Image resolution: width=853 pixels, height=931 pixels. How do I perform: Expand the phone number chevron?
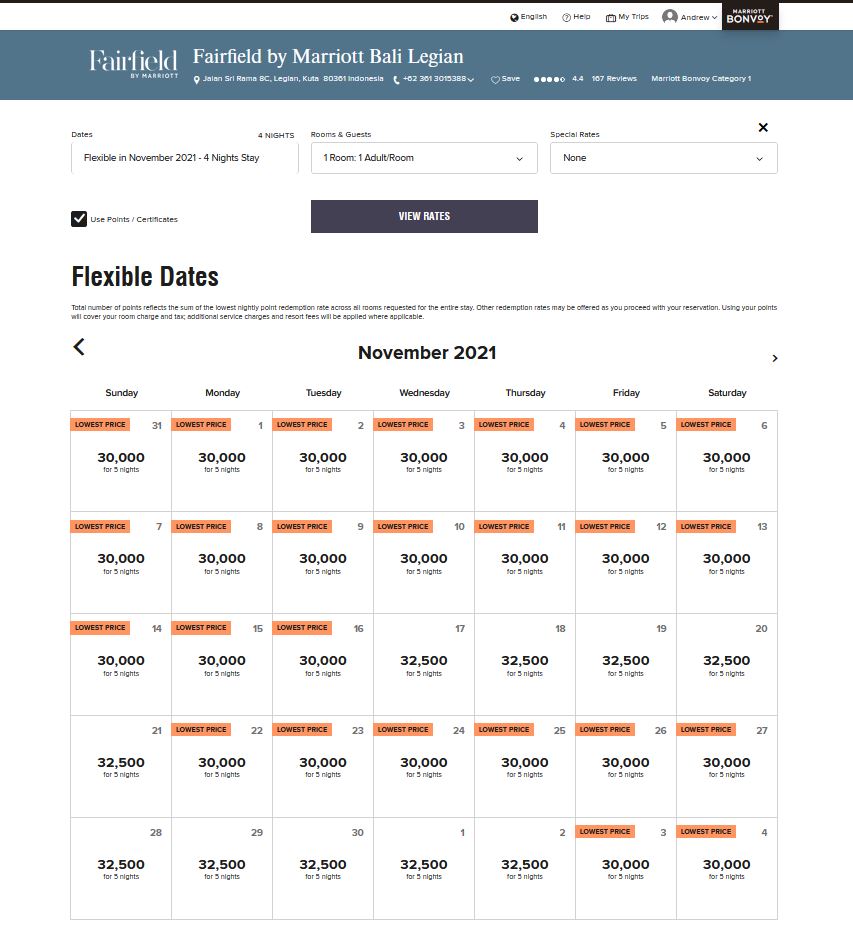471,80
